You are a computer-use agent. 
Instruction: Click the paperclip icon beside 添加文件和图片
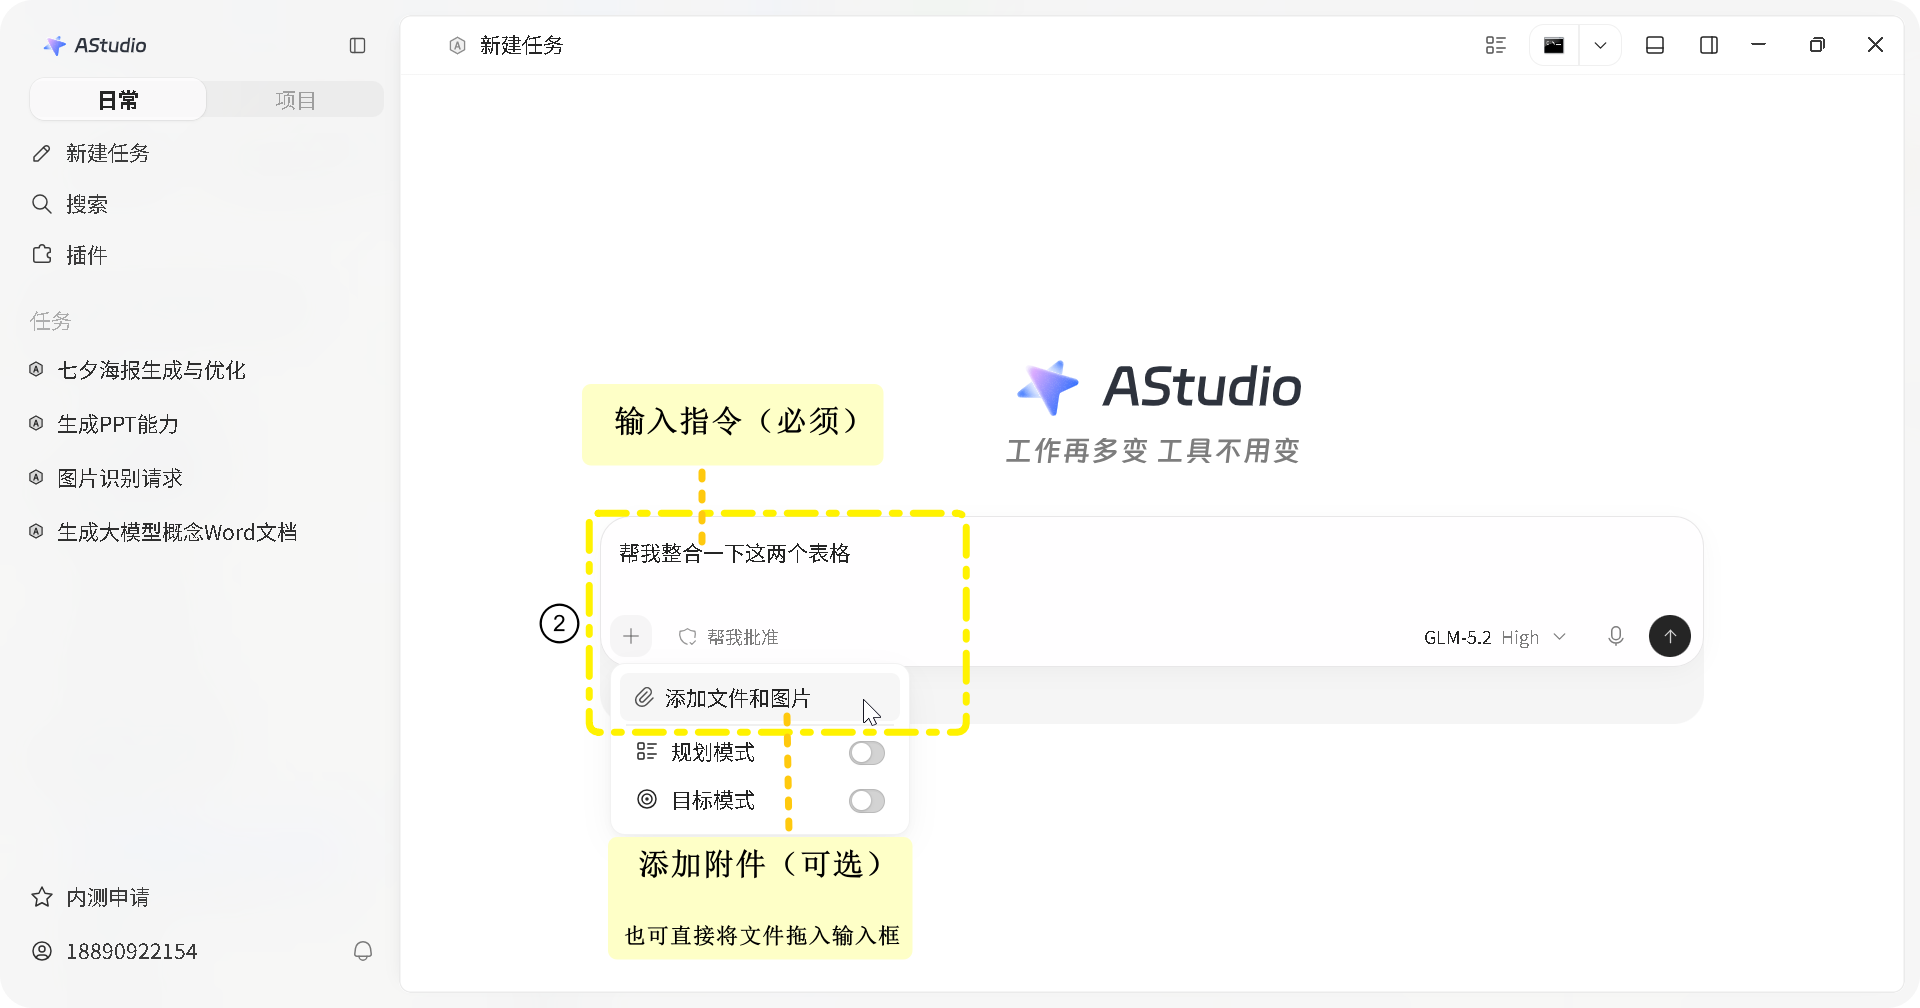coord(645,697)
